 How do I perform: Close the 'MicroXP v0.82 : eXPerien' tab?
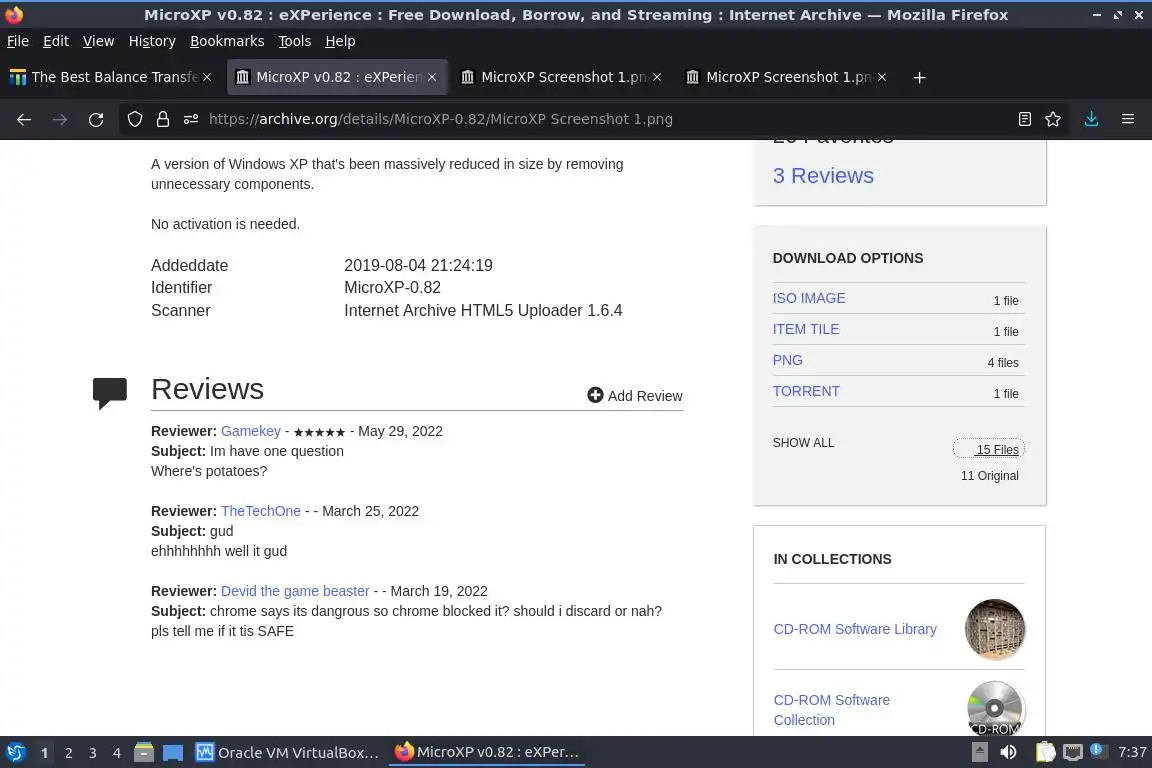pos(432,77)
